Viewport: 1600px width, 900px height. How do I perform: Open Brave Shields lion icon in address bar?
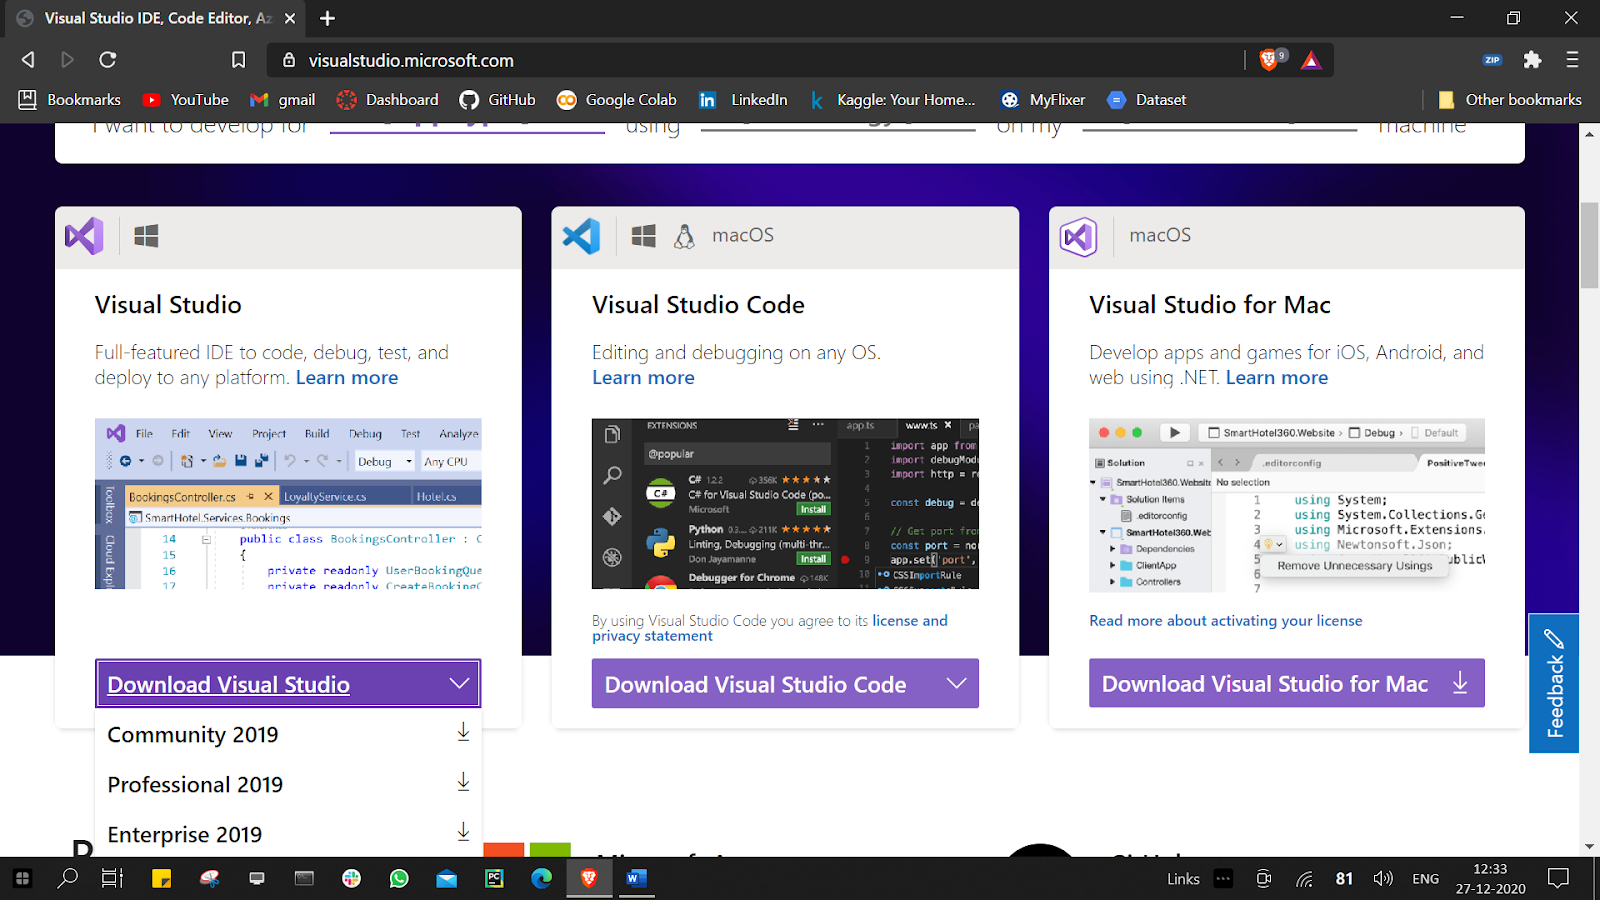coord(1271,60)
